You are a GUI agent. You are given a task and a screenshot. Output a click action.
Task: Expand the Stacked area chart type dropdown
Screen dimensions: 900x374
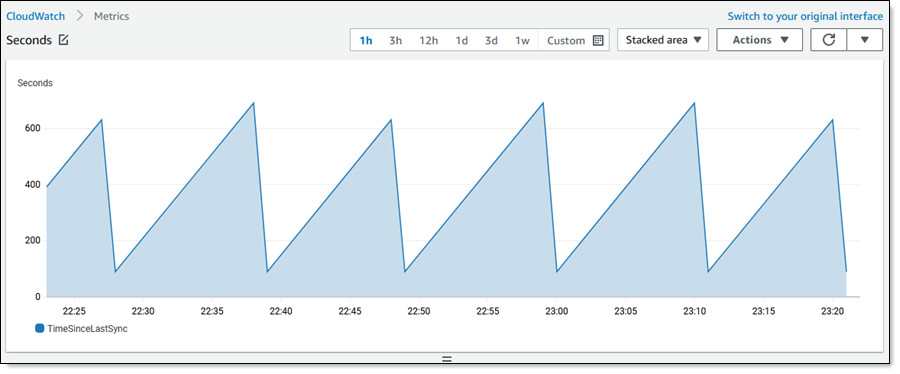click(x=664, y=40)
